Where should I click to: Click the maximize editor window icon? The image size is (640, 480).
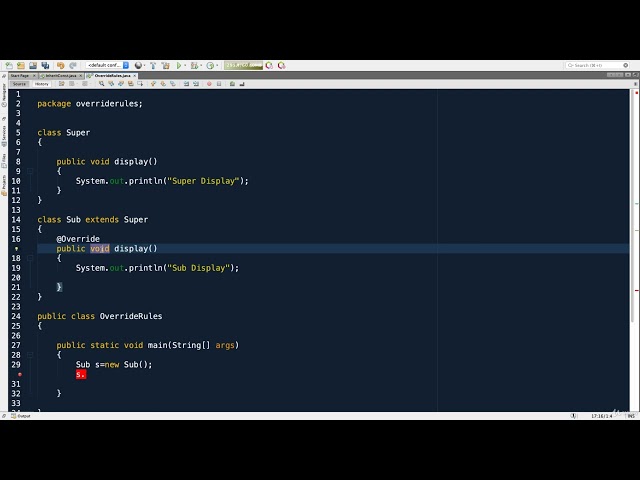click(x=635, y=75)
